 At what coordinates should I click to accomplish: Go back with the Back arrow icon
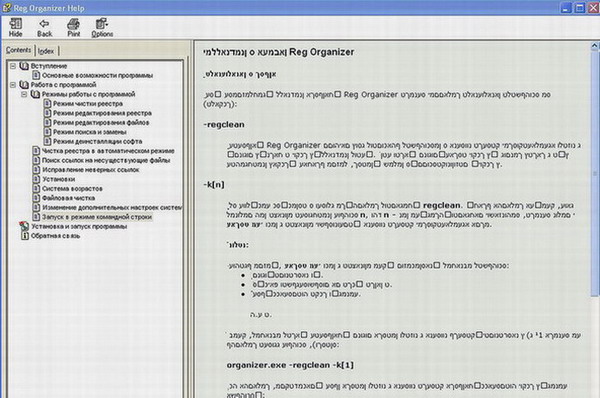[x=44, y=24]
